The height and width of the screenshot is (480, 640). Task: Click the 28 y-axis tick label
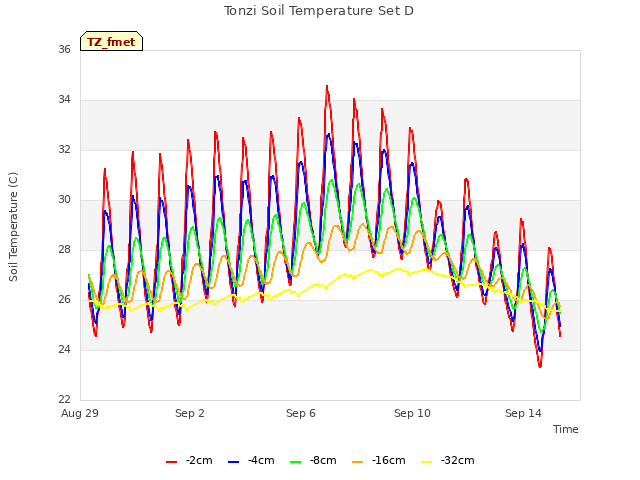tap(64, 249)
